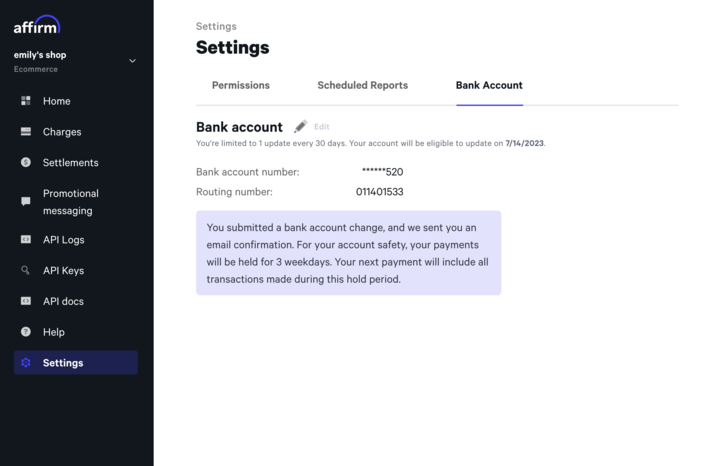Click the pencil edit icon beside Bank account
Viewport: 720px width, 466px height.
coord(300,126)
